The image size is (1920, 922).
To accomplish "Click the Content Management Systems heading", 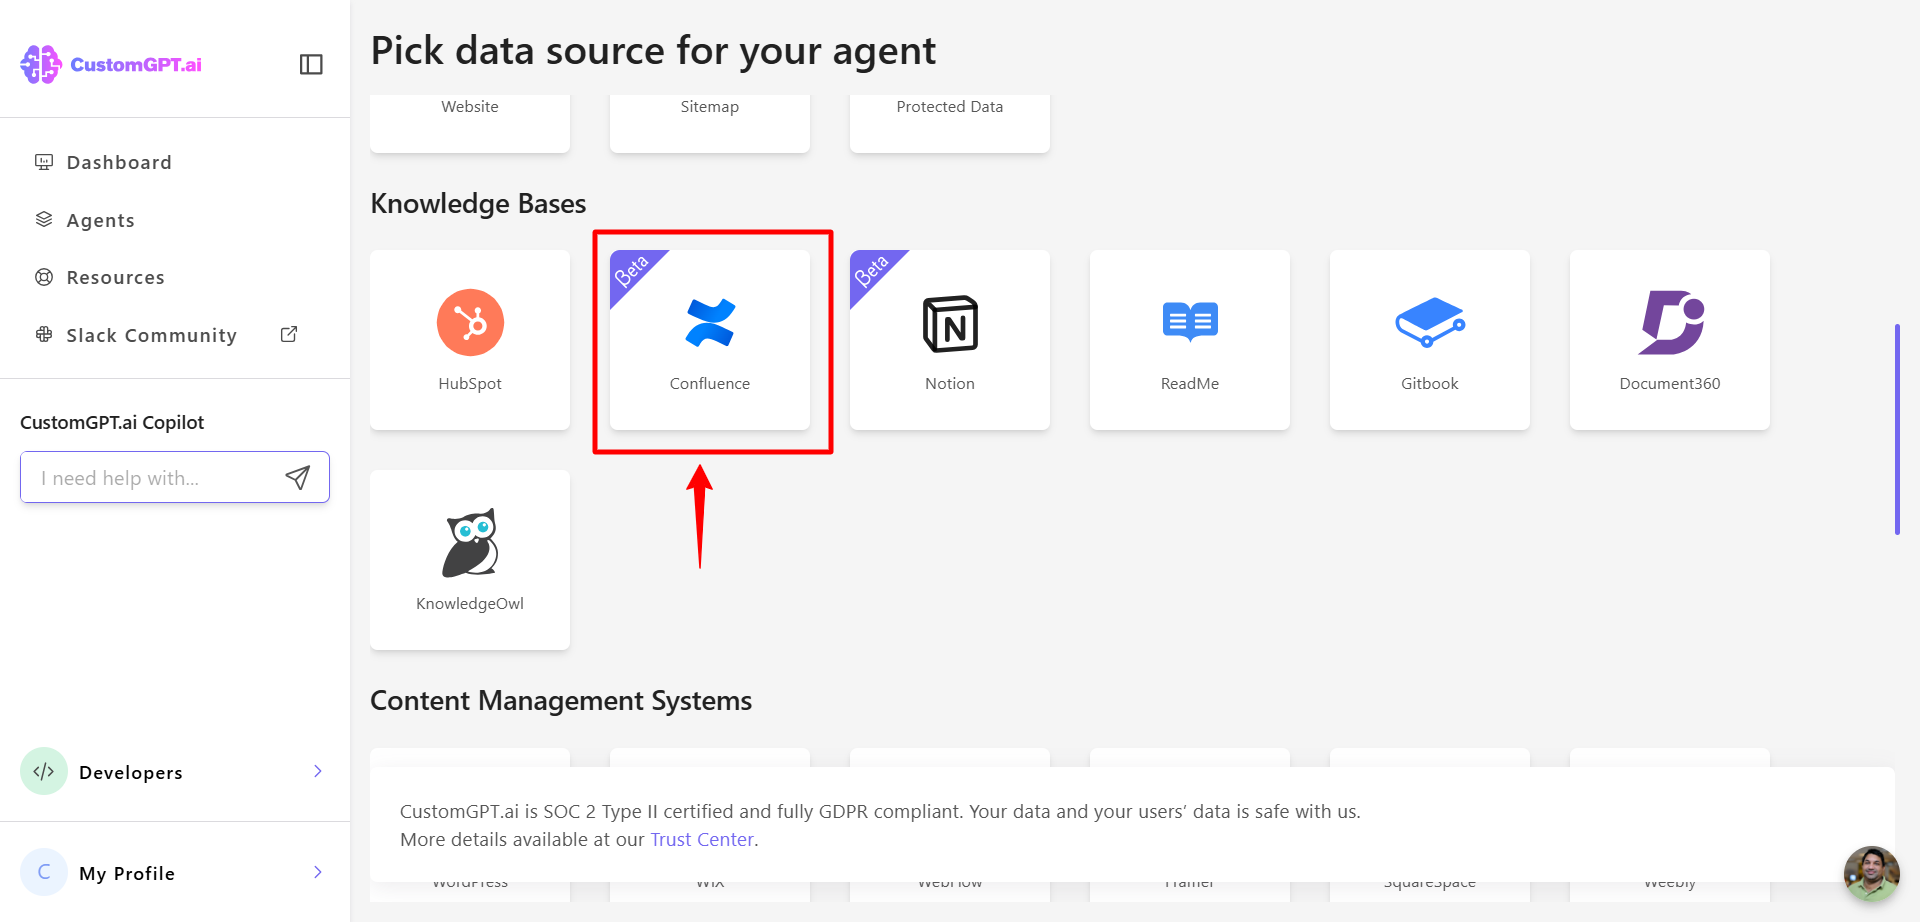I will (561, 701).
